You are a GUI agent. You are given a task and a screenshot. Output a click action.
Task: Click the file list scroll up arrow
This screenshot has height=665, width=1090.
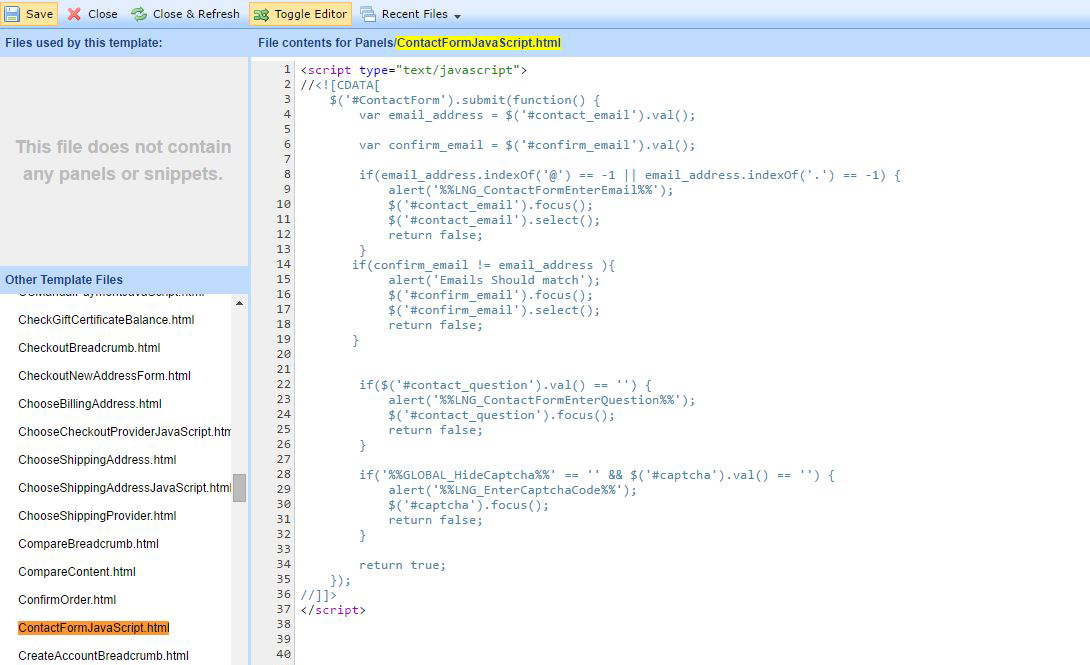pyautogui.click(x=239, y=304)
